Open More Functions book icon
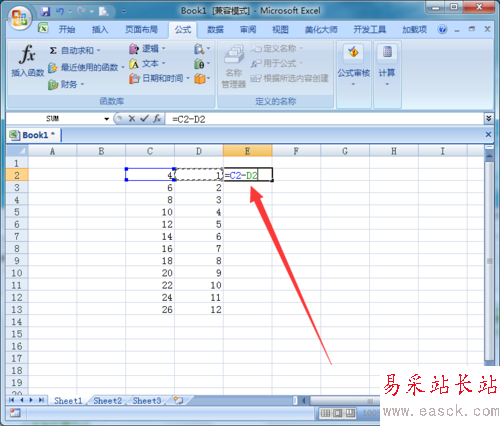Viewport: 500px width, 426px height. click(x=202, y=78)
